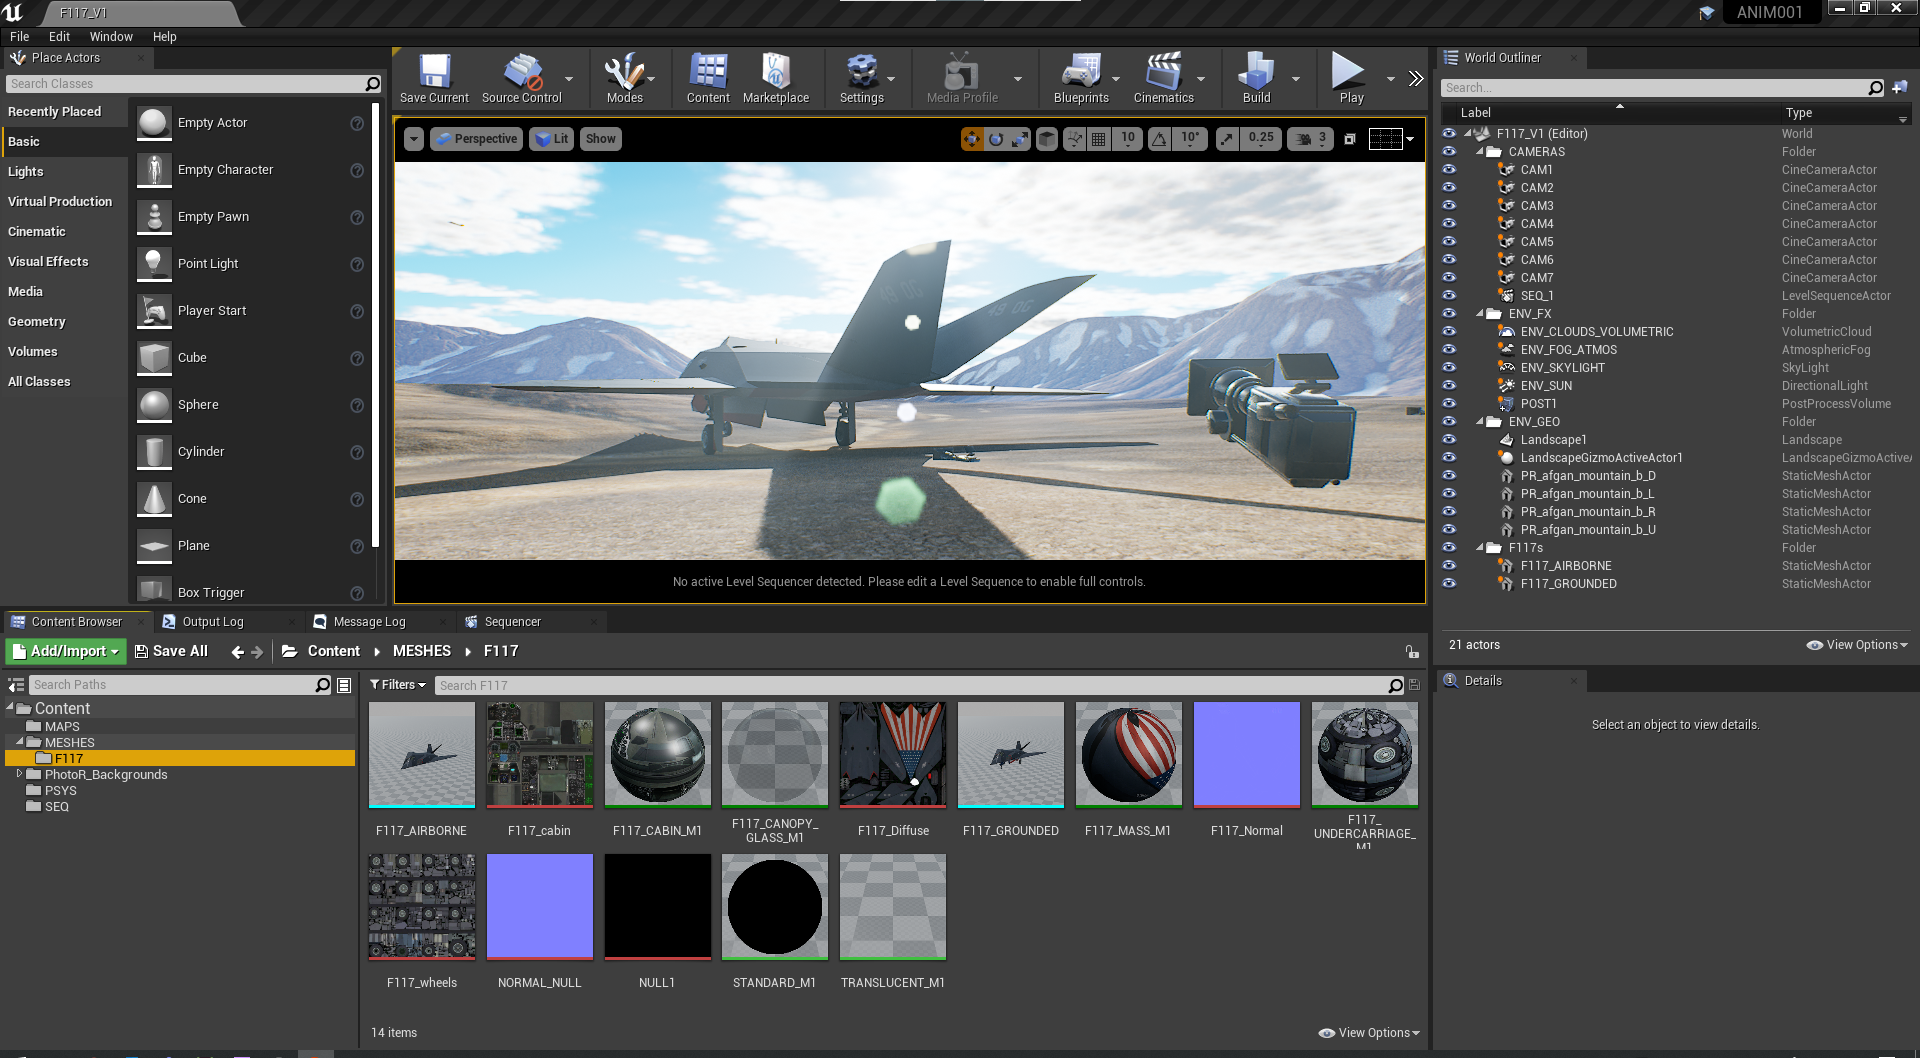The height and width of the screenshot is (1058, 1920).
Task: Click Save All in Content Browser
Action: coord(171,651)
